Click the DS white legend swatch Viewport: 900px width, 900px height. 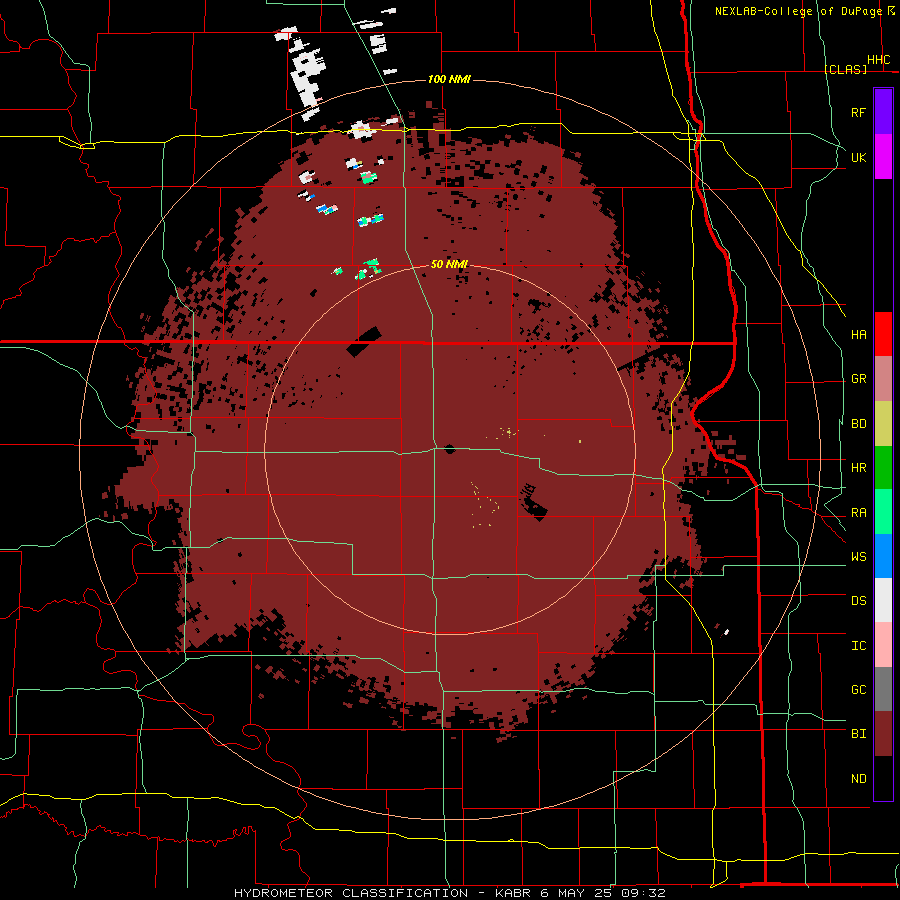[x=883, y=600]
